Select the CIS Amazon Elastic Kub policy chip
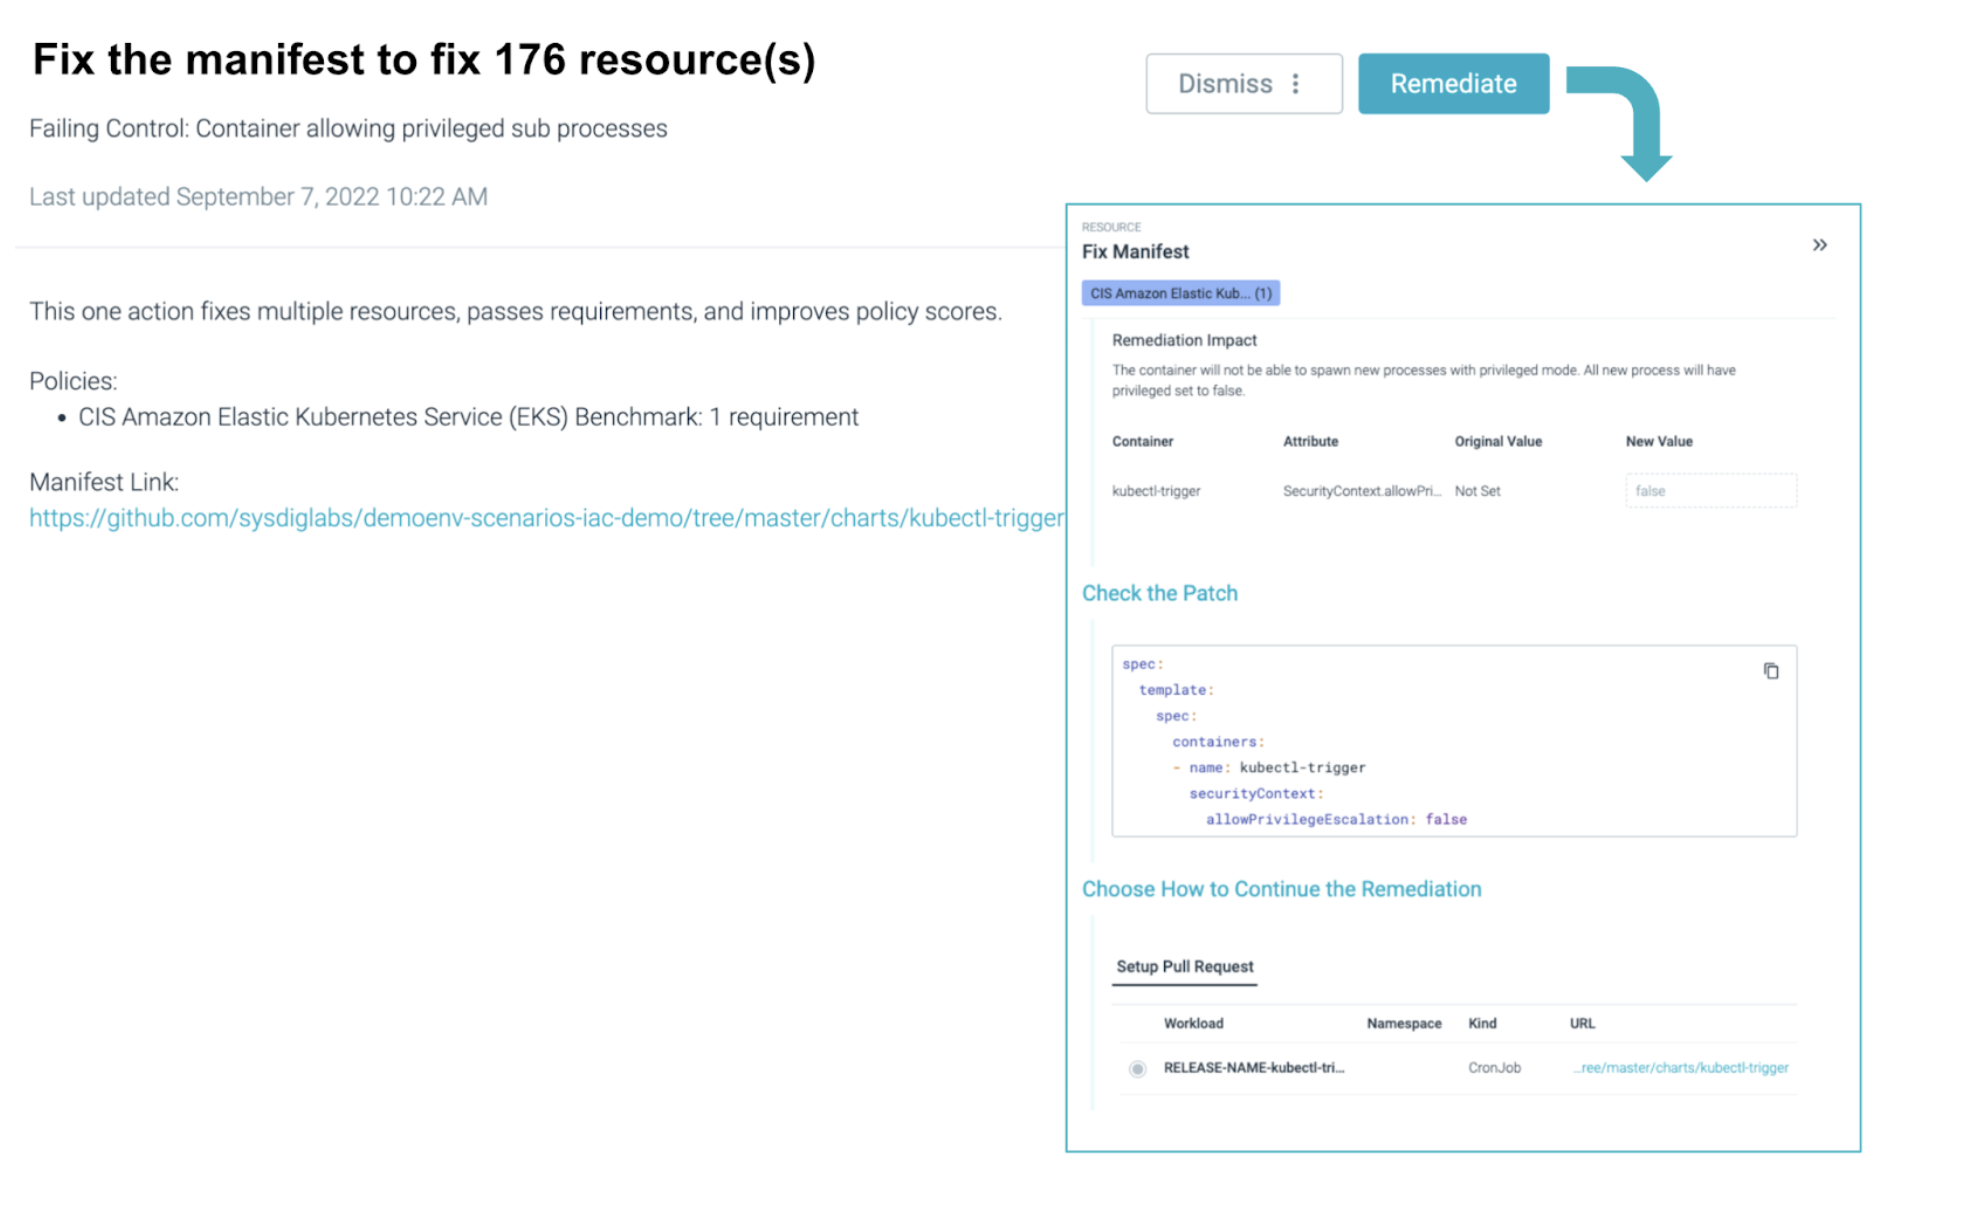This screenshot has width=1984, height=1210. pos(1180,292)
